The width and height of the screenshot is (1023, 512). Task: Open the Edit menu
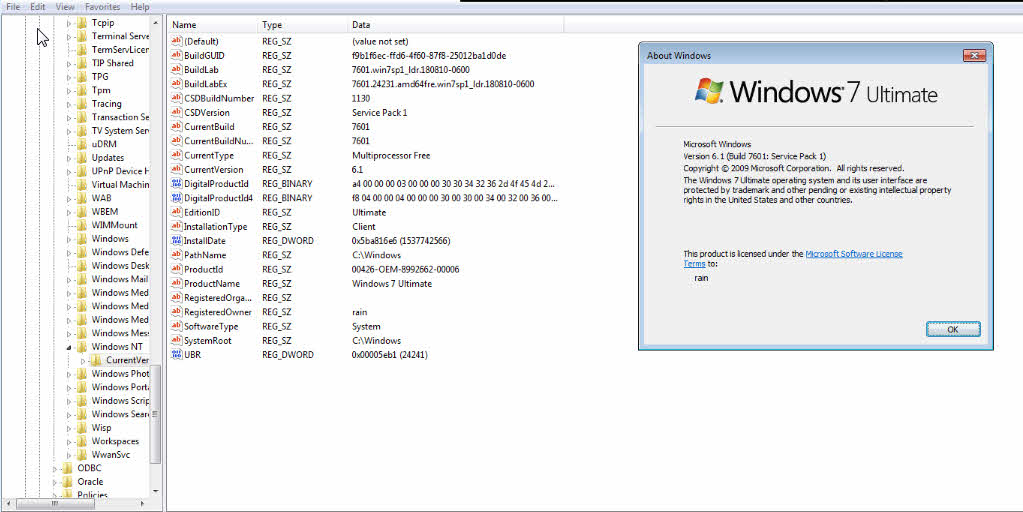point(37,7)
